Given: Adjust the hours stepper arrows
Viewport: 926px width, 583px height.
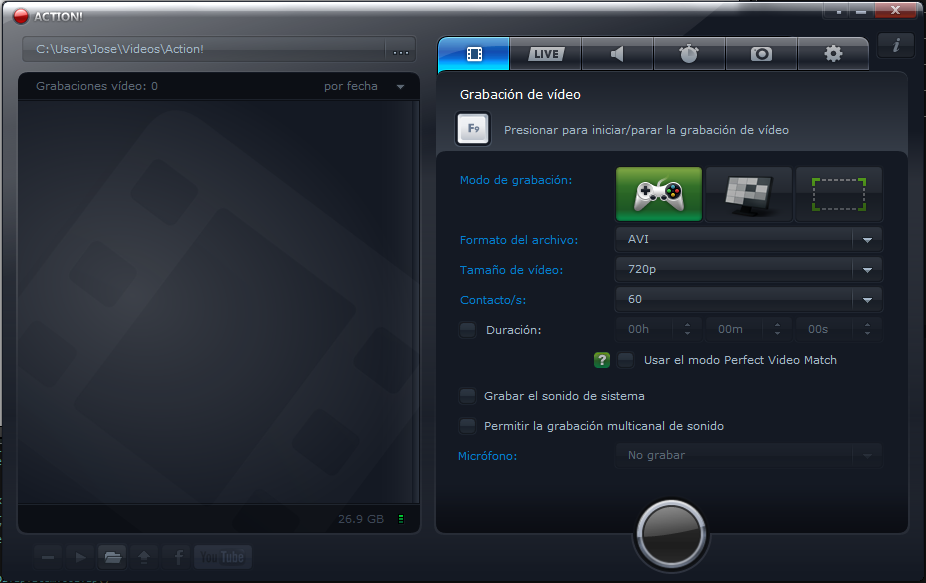Looking at the screenshot, I should [687, 330].
